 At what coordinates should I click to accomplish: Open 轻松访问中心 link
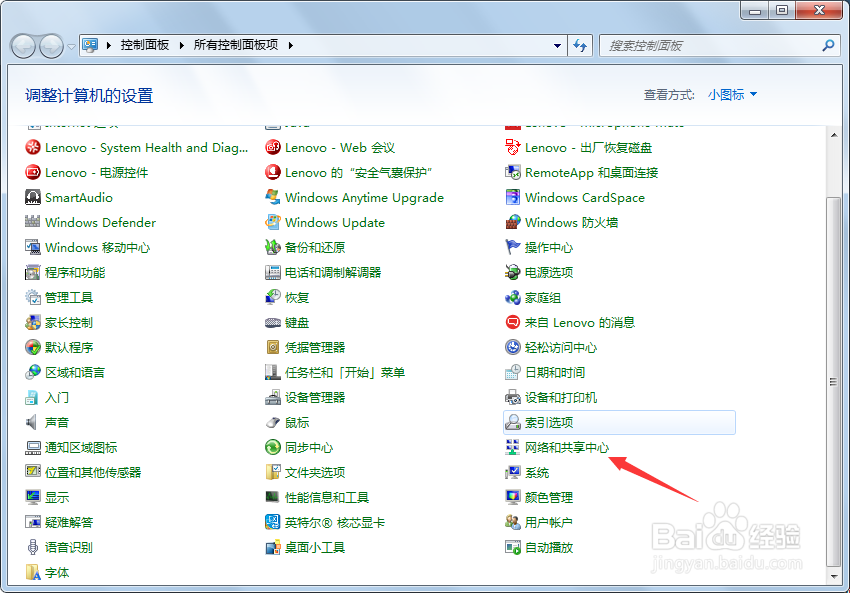click(561, 347)
